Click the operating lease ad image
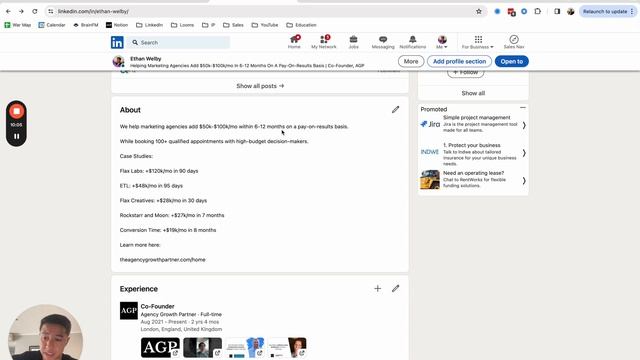This screenshot has width=640, height=360. 430,180
